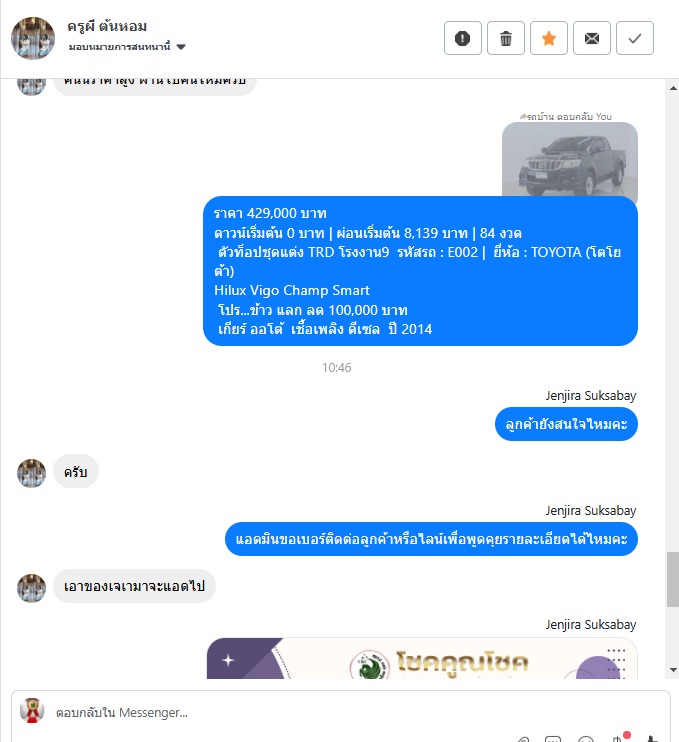Open the pickup truck photo thumbnail
Screen dimensions: 679x742
570,159
